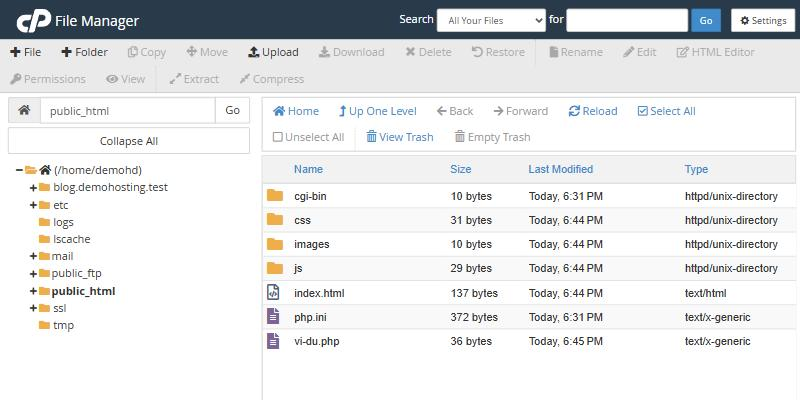Click the index.html file icon
800x400 pixels.
click(x=273, y=292)
